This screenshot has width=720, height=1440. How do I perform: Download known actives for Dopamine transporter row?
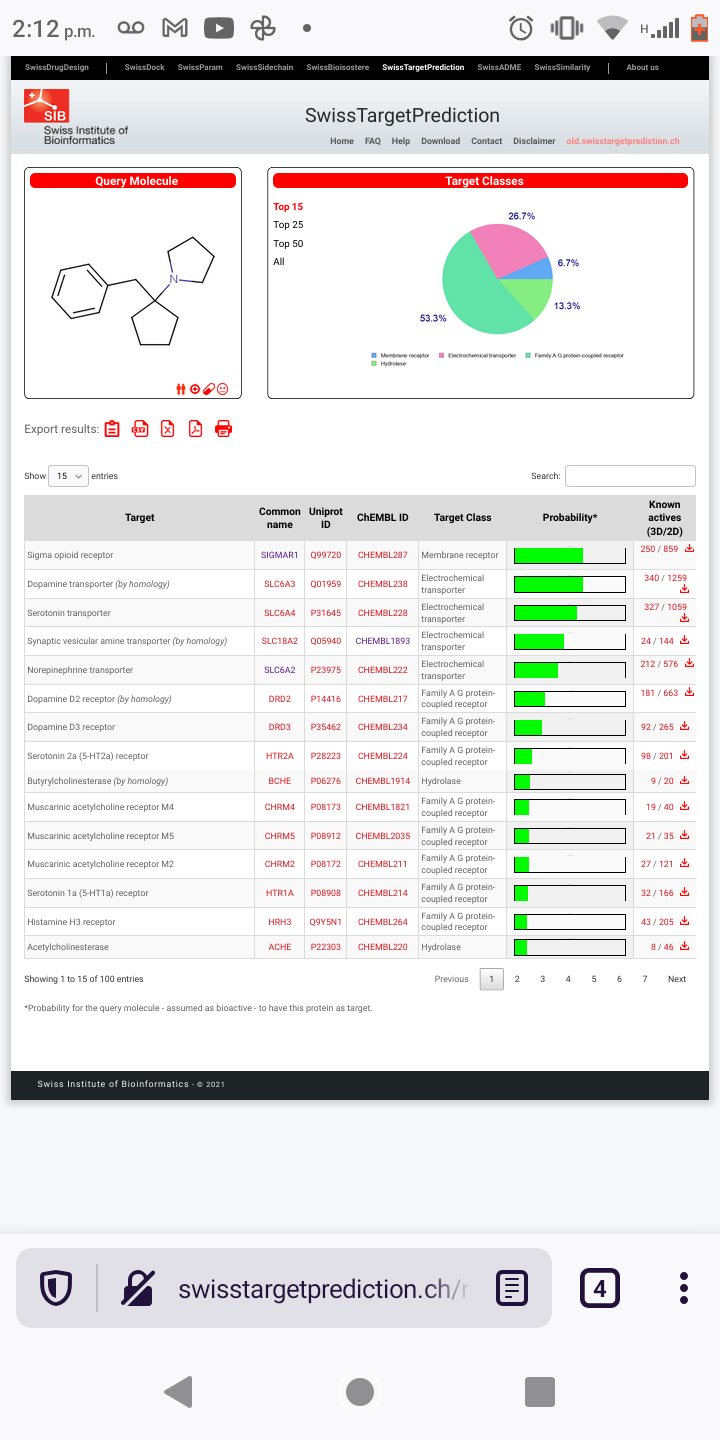tap(685, 589)
